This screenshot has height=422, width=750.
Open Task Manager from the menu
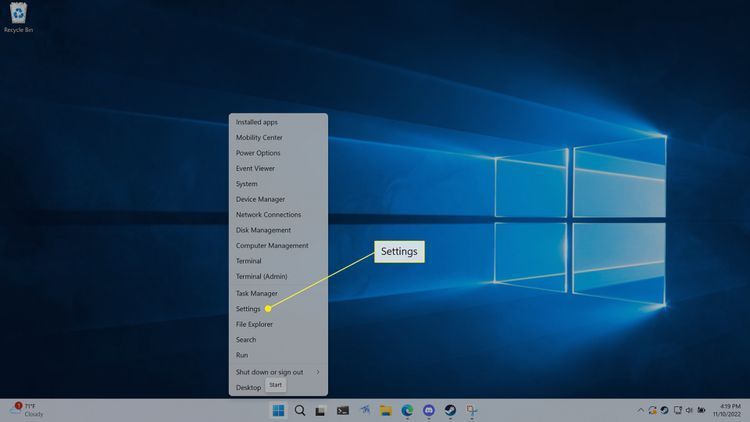tap(257, 293)
